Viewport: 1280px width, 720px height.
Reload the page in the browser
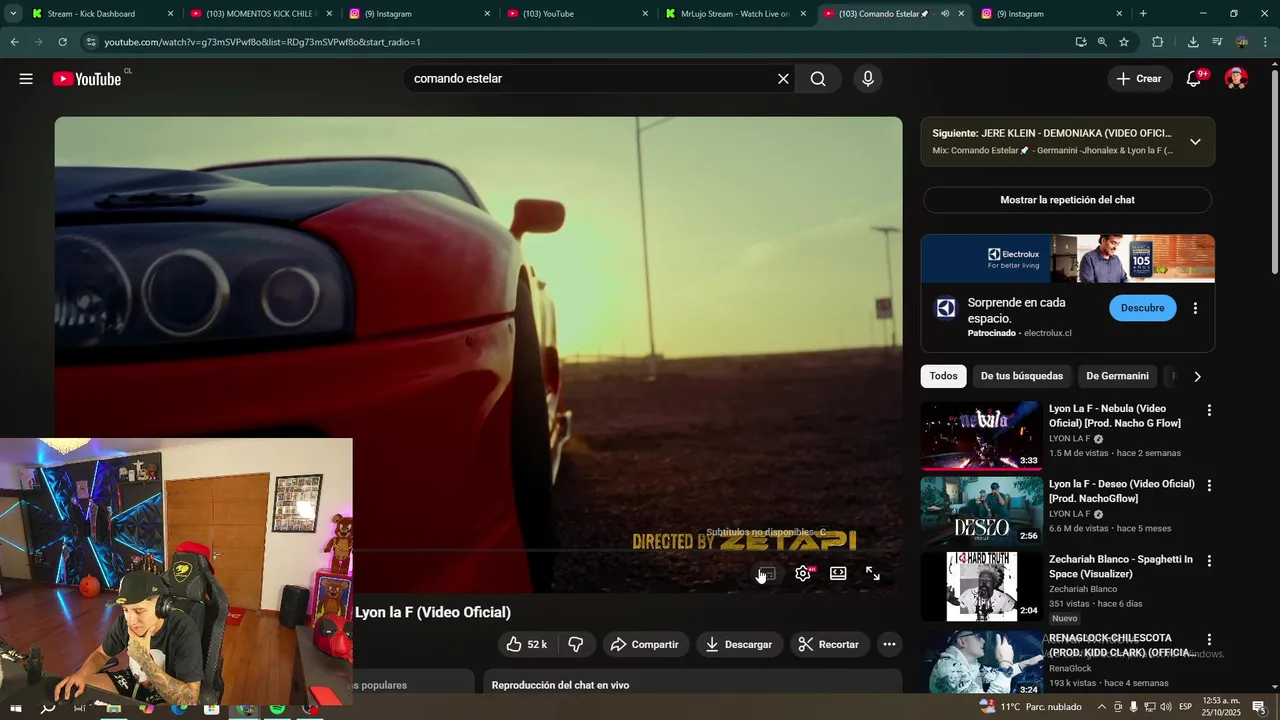tap(62, 42)
